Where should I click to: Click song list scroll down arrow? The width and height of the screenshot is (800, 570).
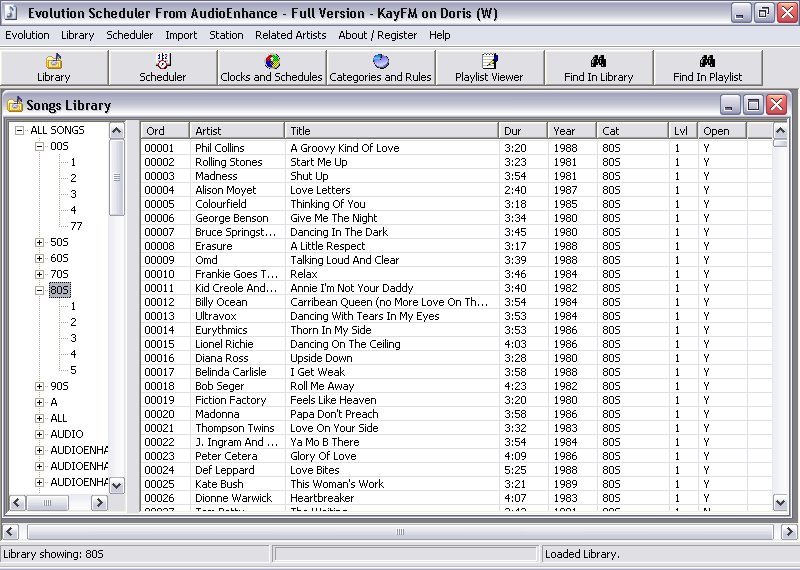point(781,502)
